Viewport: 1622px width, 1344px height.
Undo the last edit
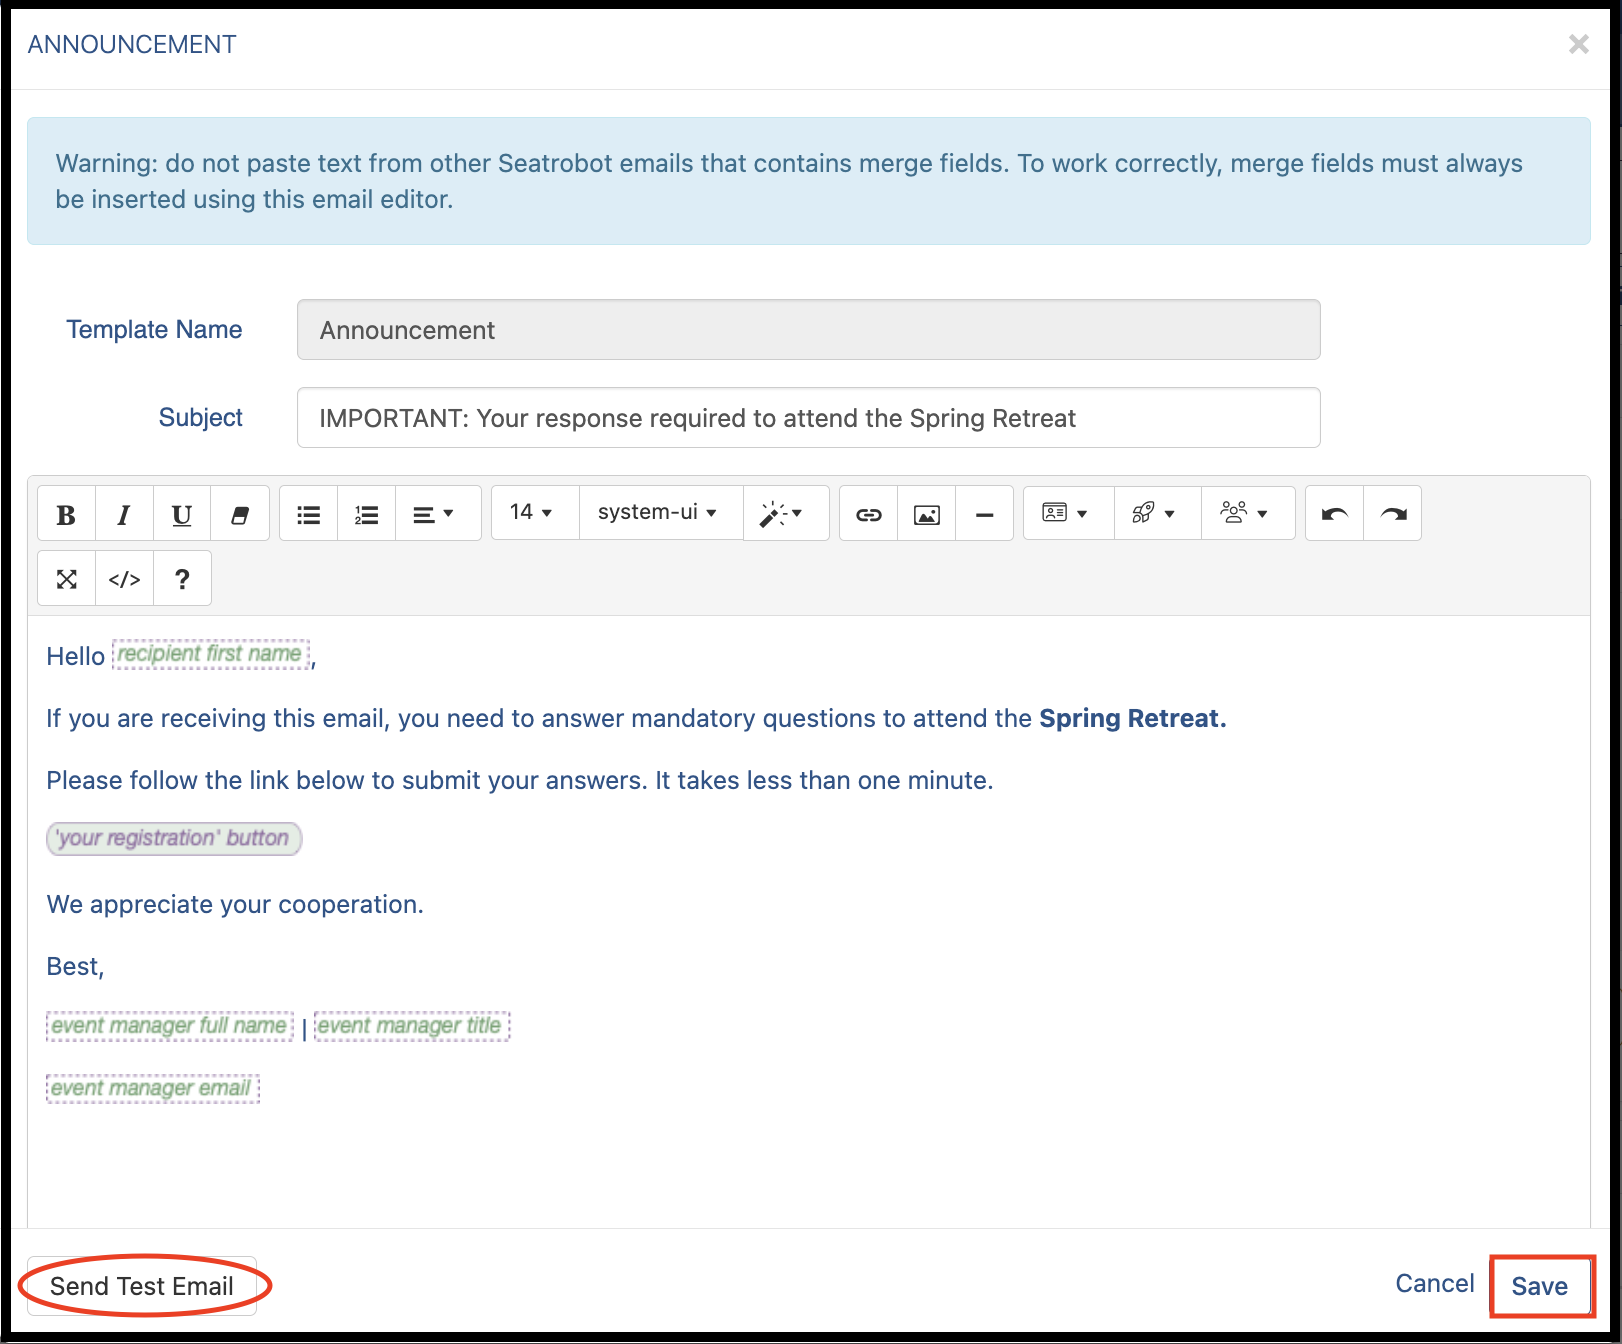coord(1335,514)
